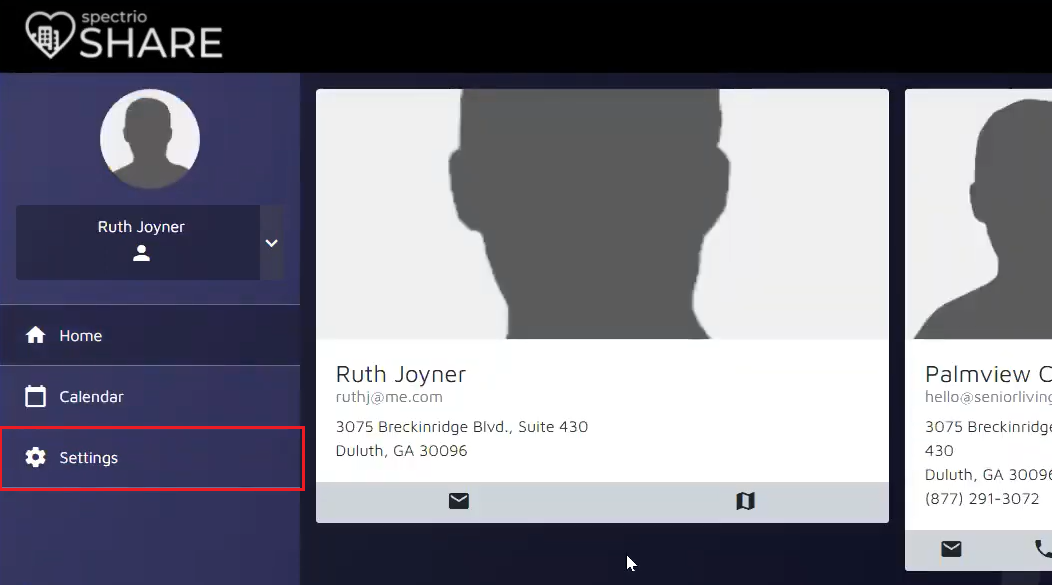Open the Calendar menu item
This screenshot has width=1052, height=585.
point(91,397)
